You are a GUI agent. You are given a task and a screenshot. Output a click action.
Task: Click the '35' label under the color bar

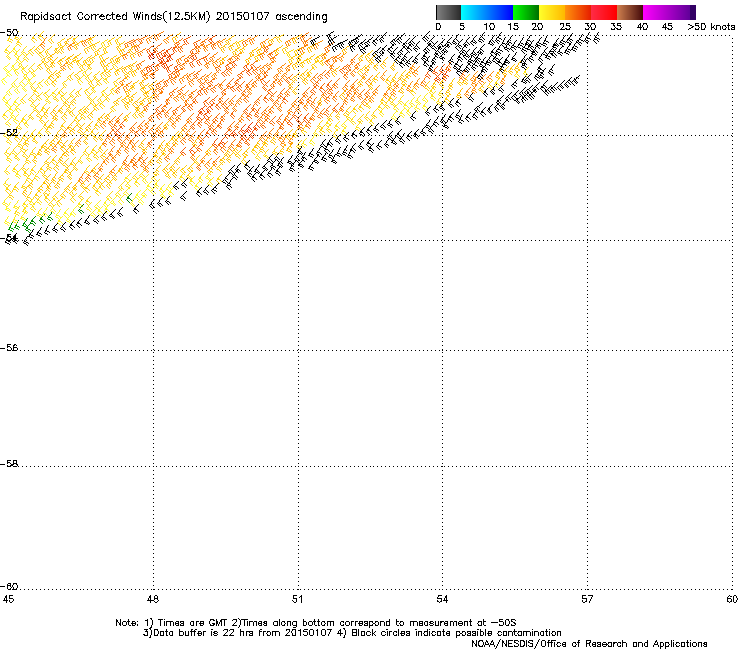click(x=616, y=27)
